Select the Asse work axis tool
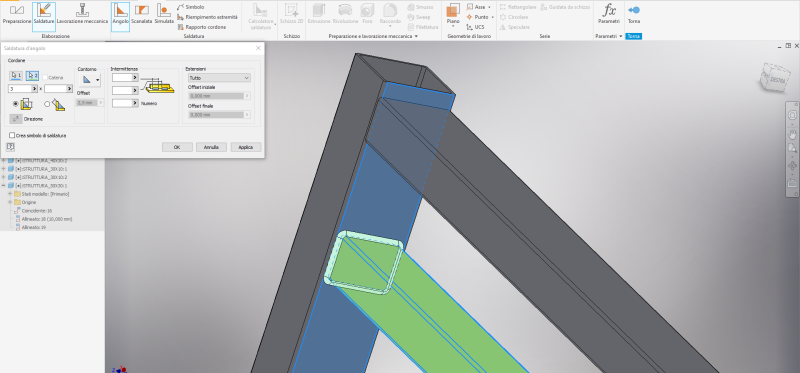The height and width of the screenshot is (373, 800). click(x=476, y=7)
